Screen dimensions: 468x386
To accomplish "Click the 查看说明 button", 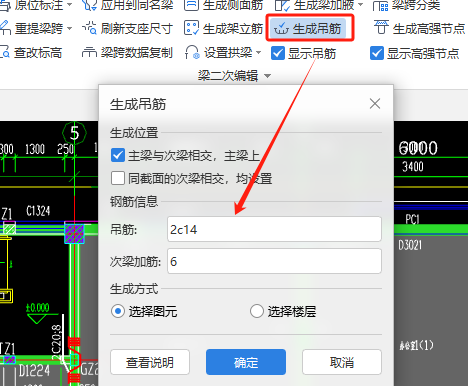I will pos(150,362).
